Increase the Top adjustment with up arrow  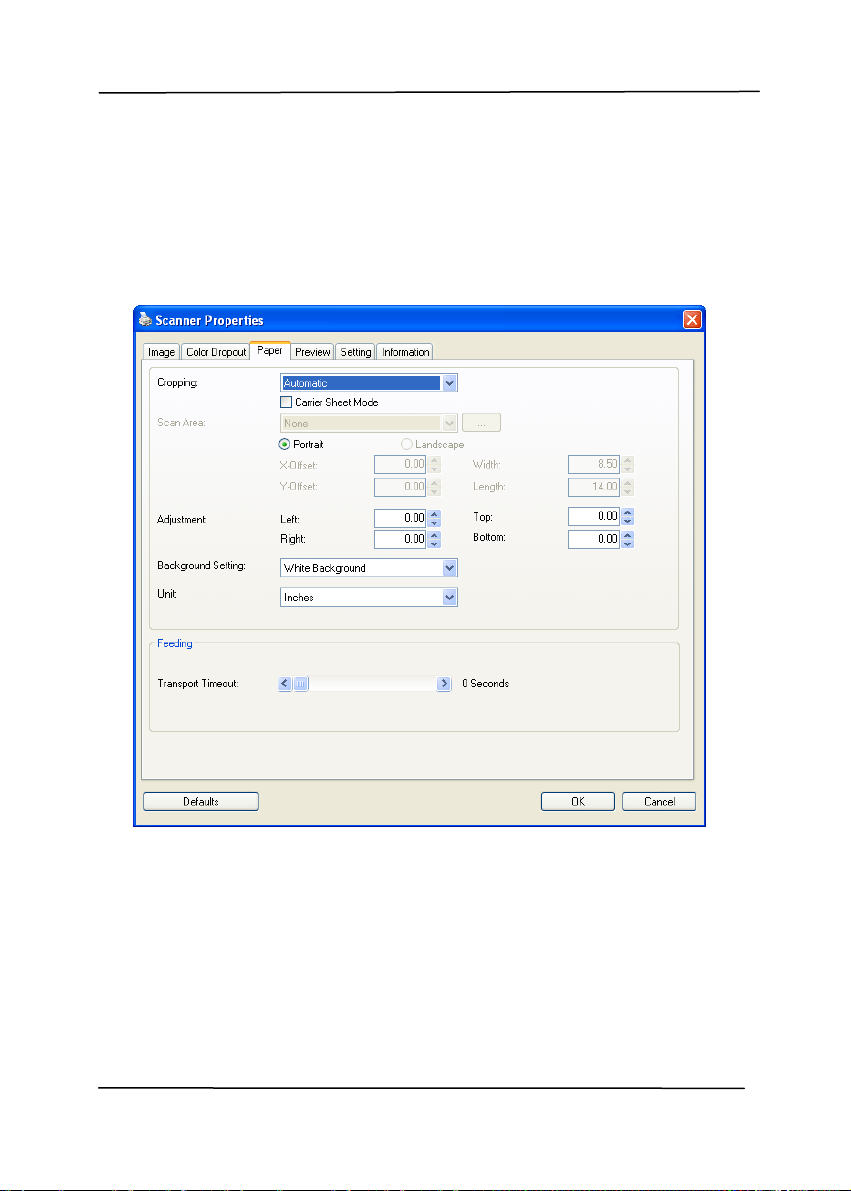(x=628, y=512)
